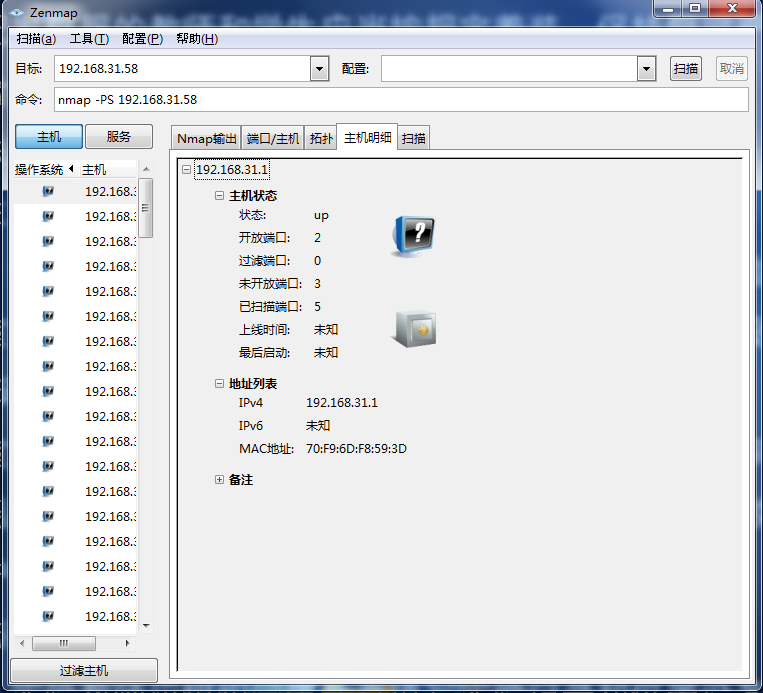Select the 主机明细 tab

click(367, 137)
